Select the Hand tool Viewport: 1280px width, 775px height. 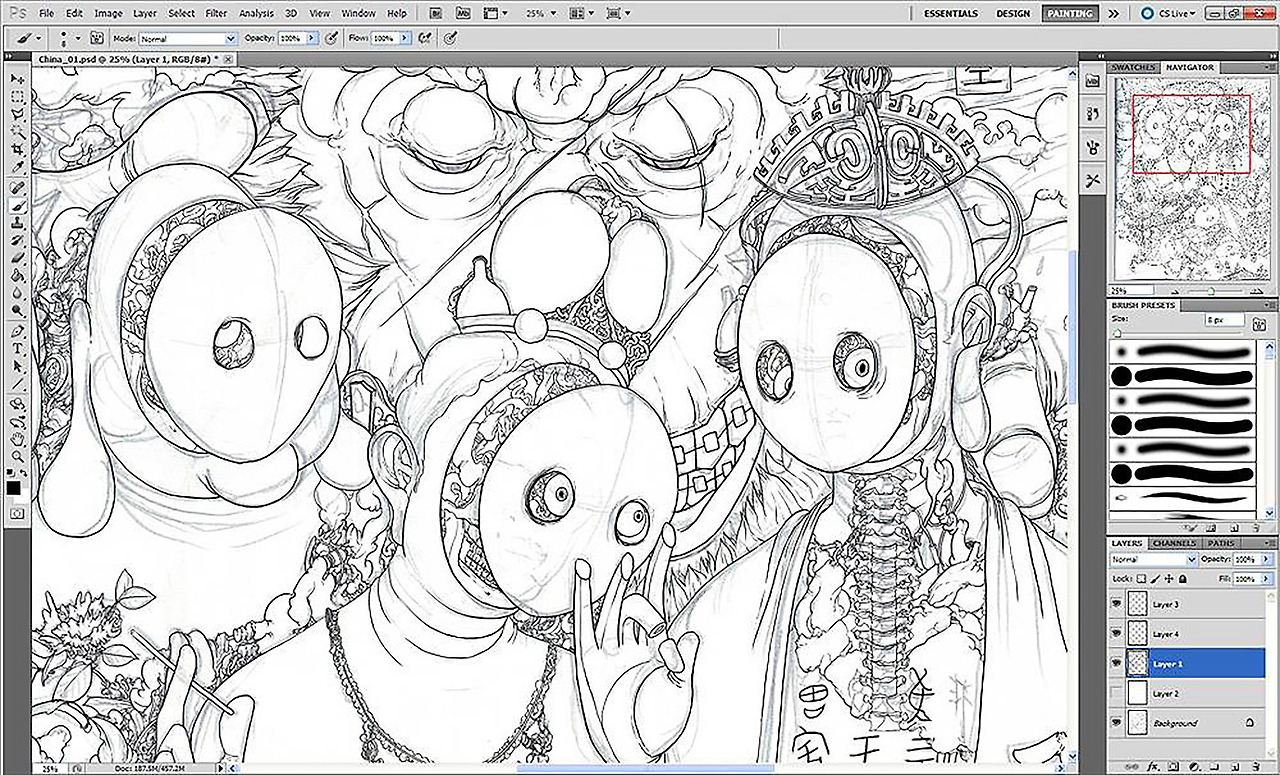click(17, 440)
